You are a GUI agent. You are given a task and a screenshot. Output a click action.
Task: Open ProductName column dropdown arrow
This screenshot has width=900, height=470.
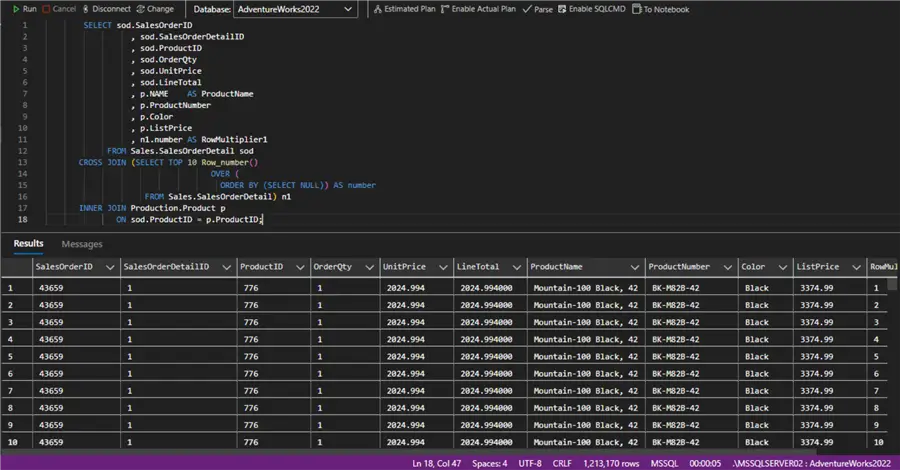coord(634,267)
